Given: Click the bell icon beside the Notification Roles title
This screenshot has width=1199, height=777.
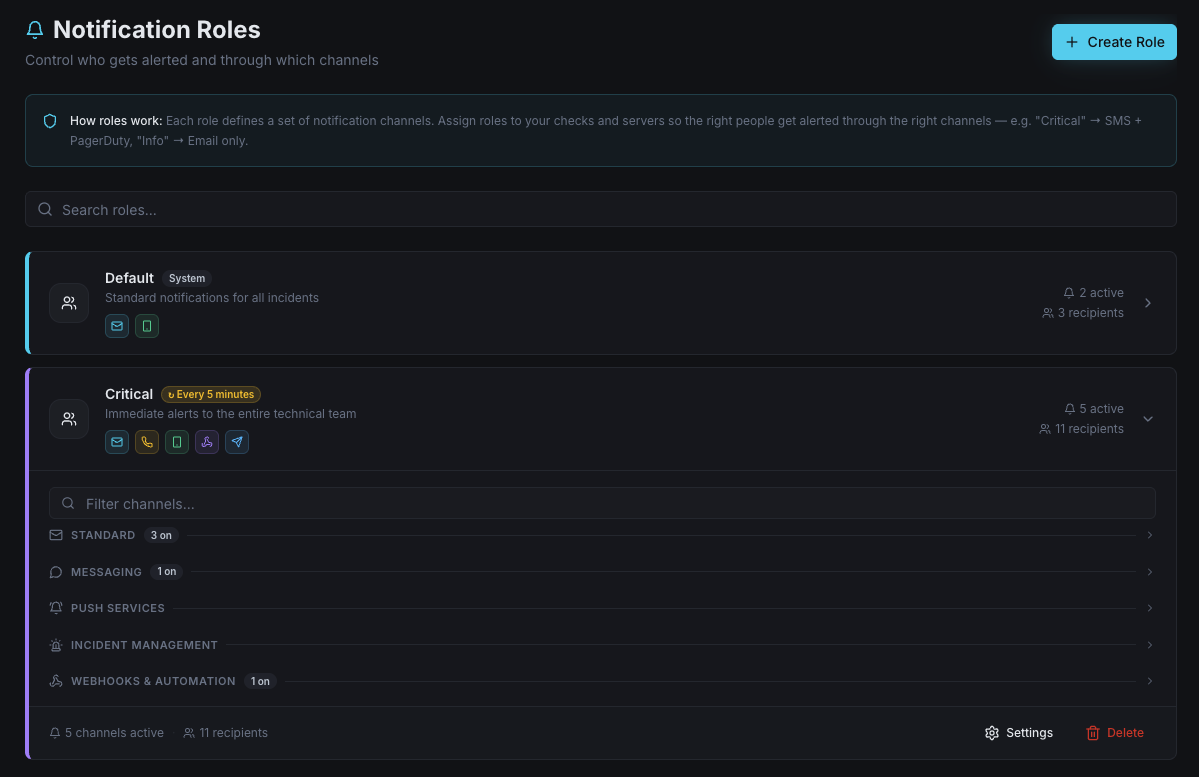Looking at the screenshot, I should [35, 29].
